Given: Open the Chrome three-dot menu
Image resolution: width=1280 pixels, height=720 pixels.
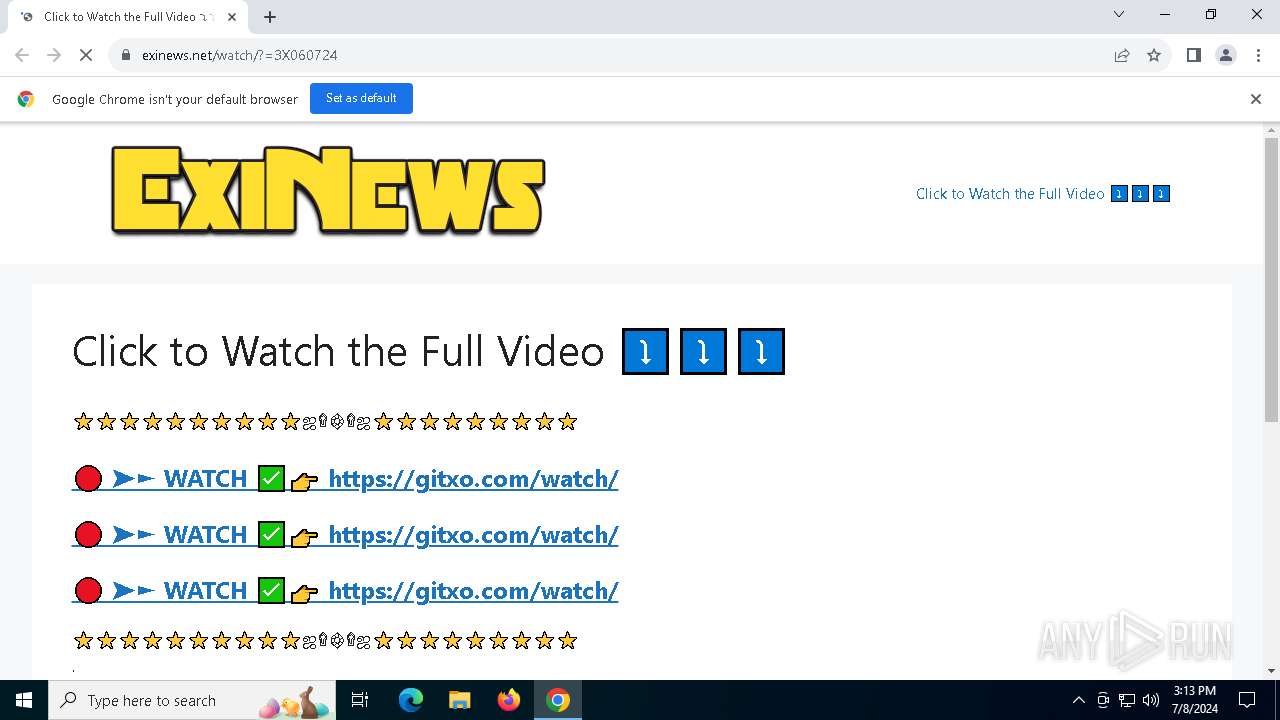Looking at the screenshot, I should click(x=1258, y=55).
